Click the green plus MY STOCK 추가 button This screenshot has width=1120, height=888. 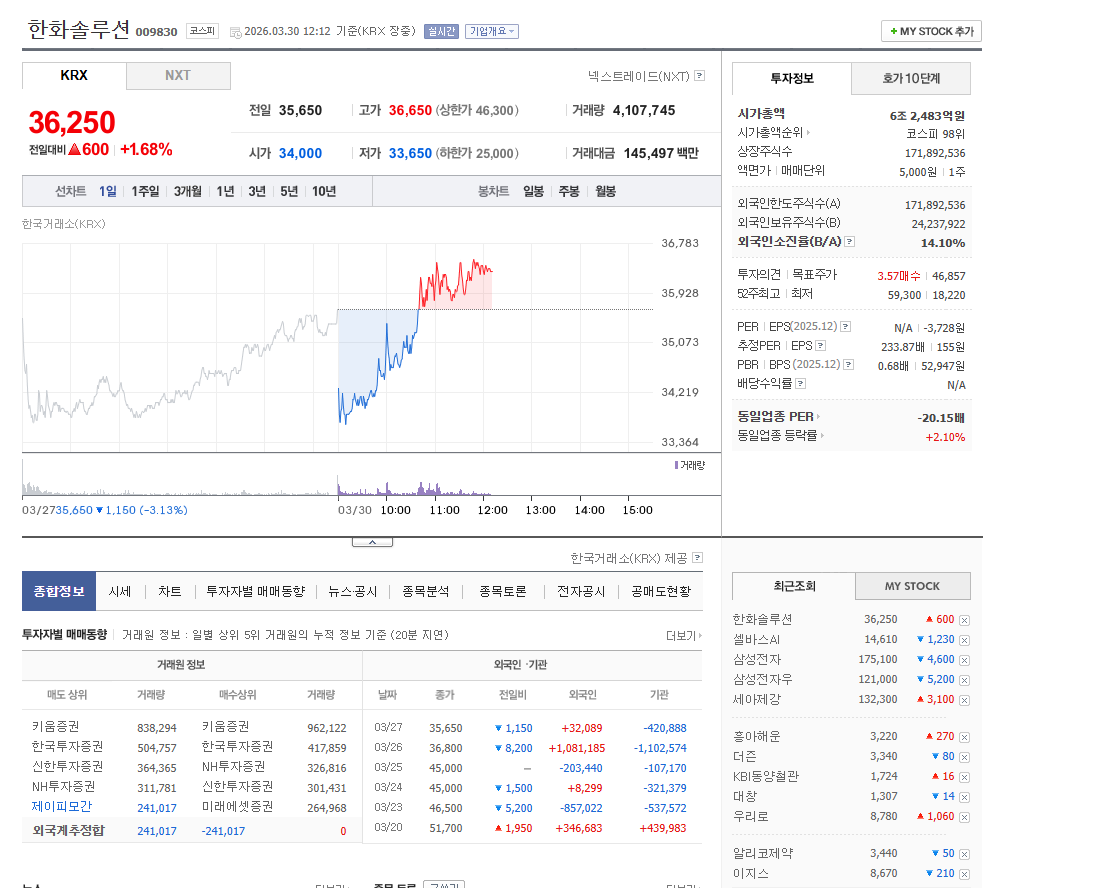pyautogui.click(x=931, y=31)
